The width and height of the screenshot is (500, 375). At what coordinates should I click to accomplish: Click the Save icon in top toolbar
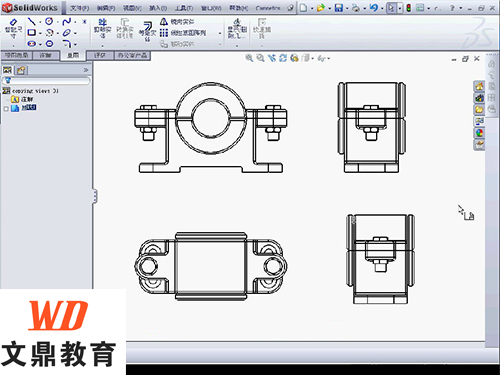[339, 8]
